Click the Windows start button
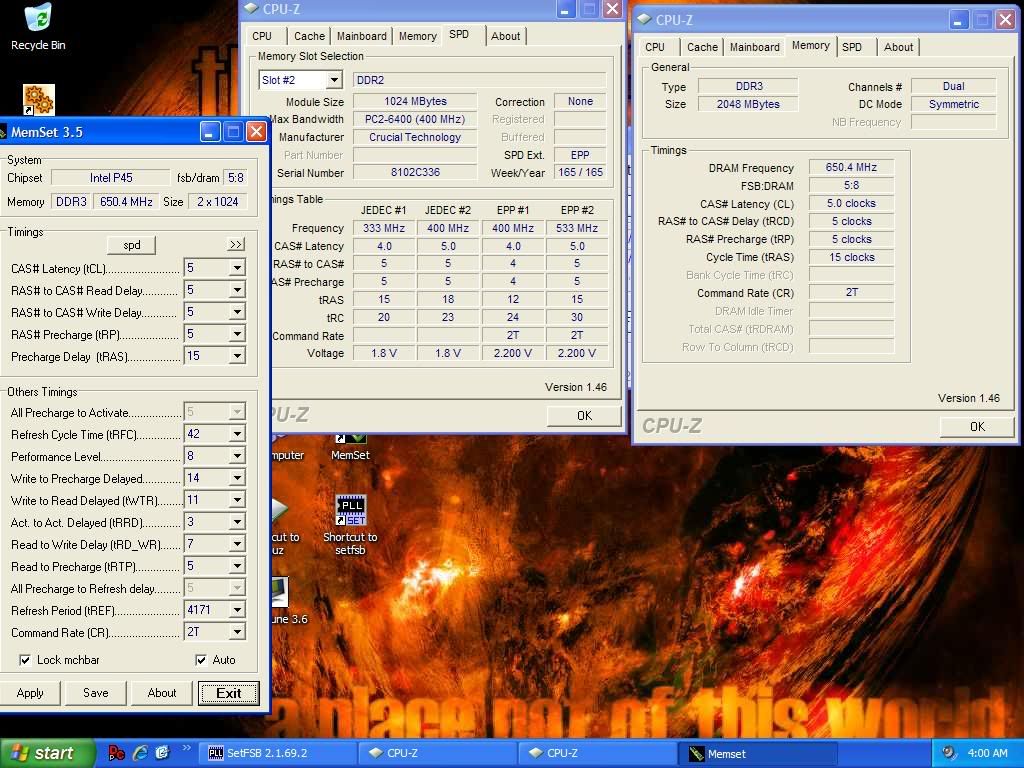Image resolution: width=1024 pixels, height=768 pixels. pyautogui.click(x=47, y=753)
